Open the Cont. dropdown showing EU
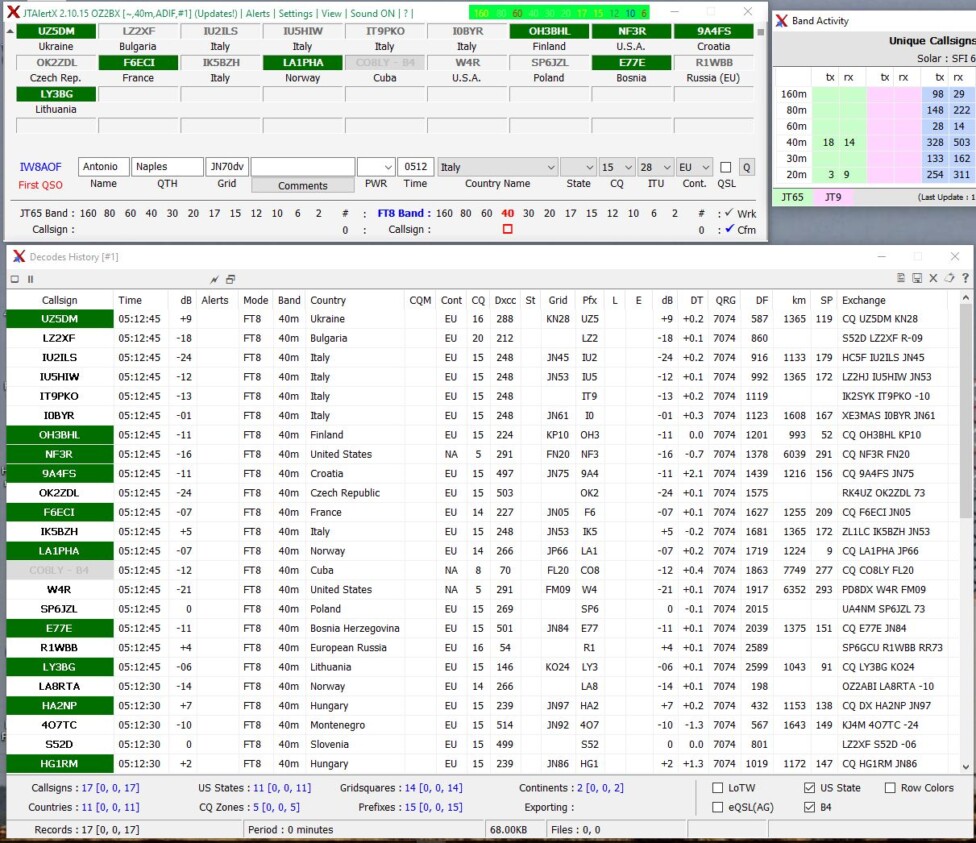Screen dimensions: 976x843 coord(694,167)
